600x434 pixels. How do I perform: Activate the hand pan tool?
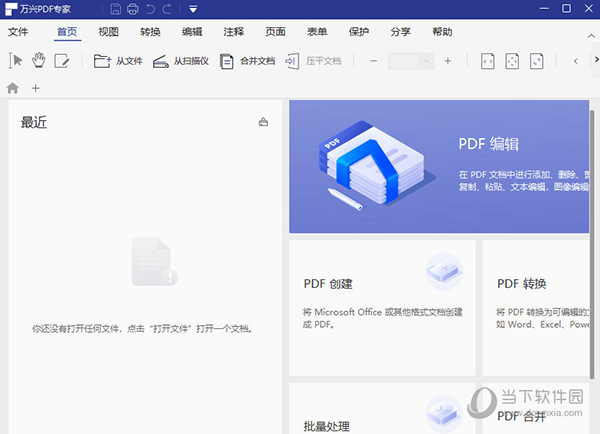(38, 60)
